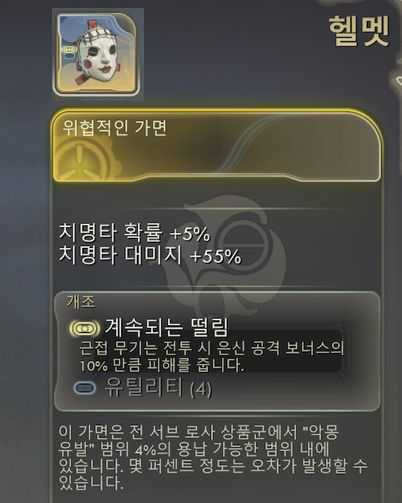This screenshot has height=503, width=402.
Task: Click the small yellow mod badge on the thumbnail
Action: point(69,51)
